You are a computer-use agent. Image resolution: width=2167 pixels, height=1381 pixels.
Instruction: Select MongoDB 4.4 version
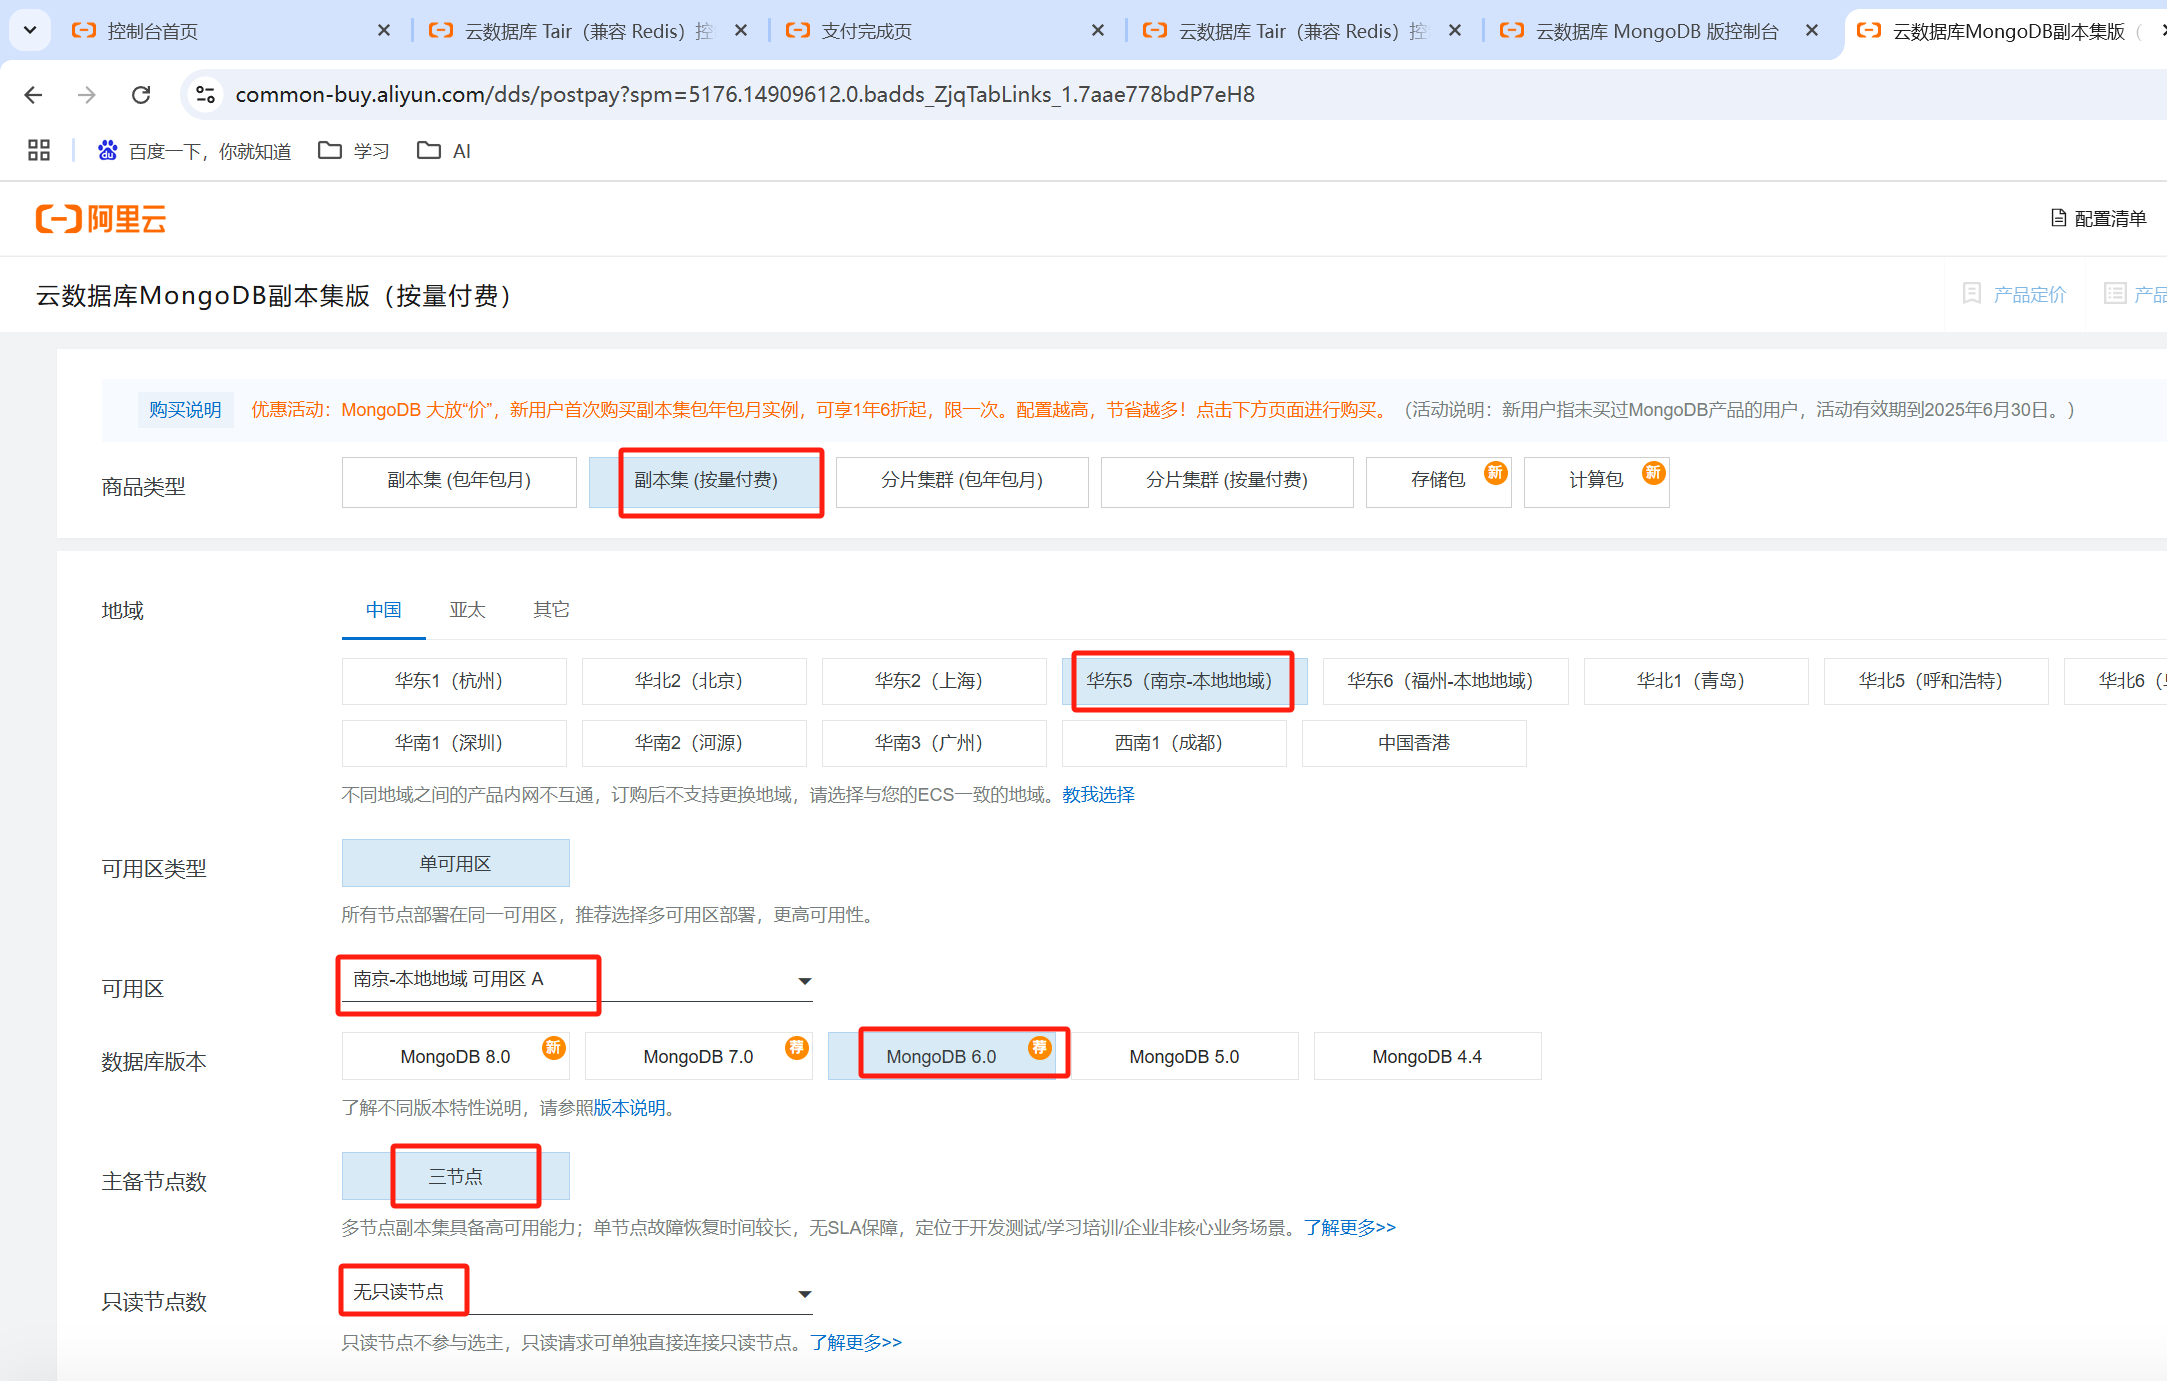[x=1427, y=1057]
